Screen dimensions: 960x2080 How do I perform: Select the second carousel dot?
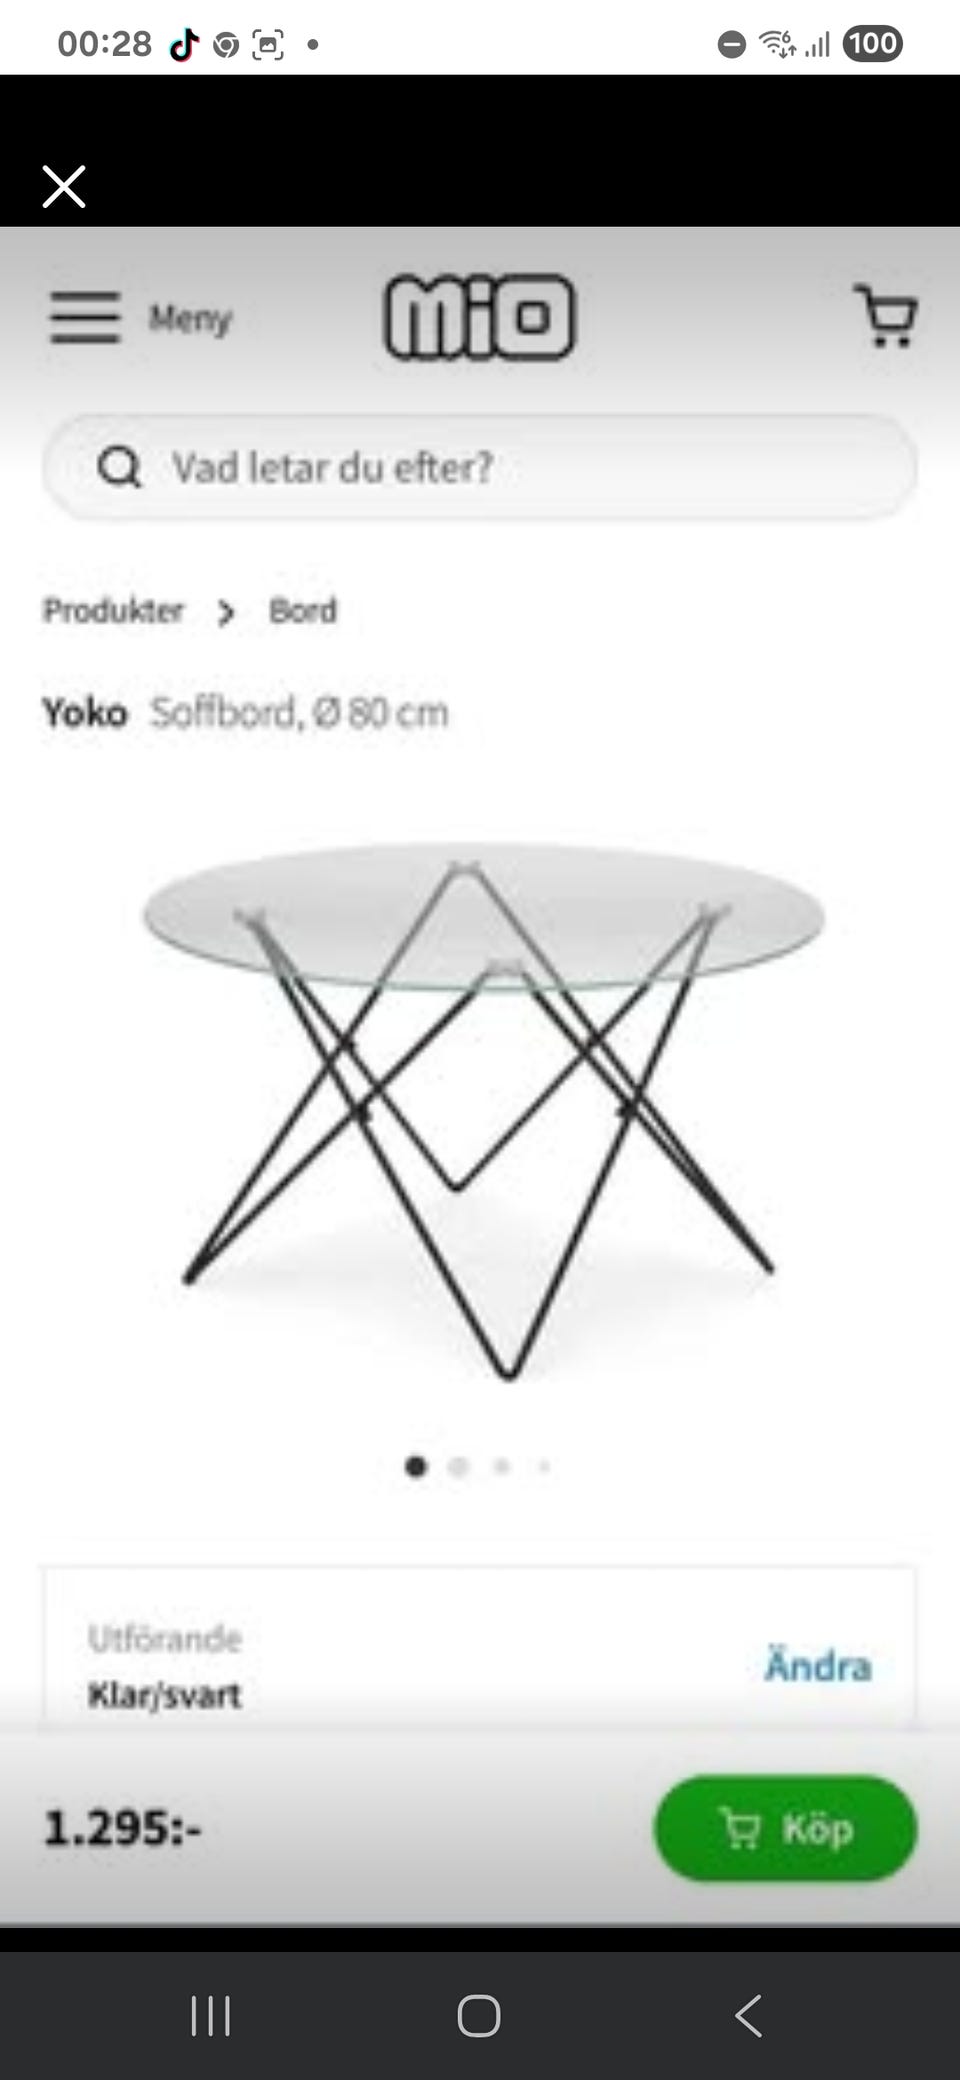tap(459, 1466)
